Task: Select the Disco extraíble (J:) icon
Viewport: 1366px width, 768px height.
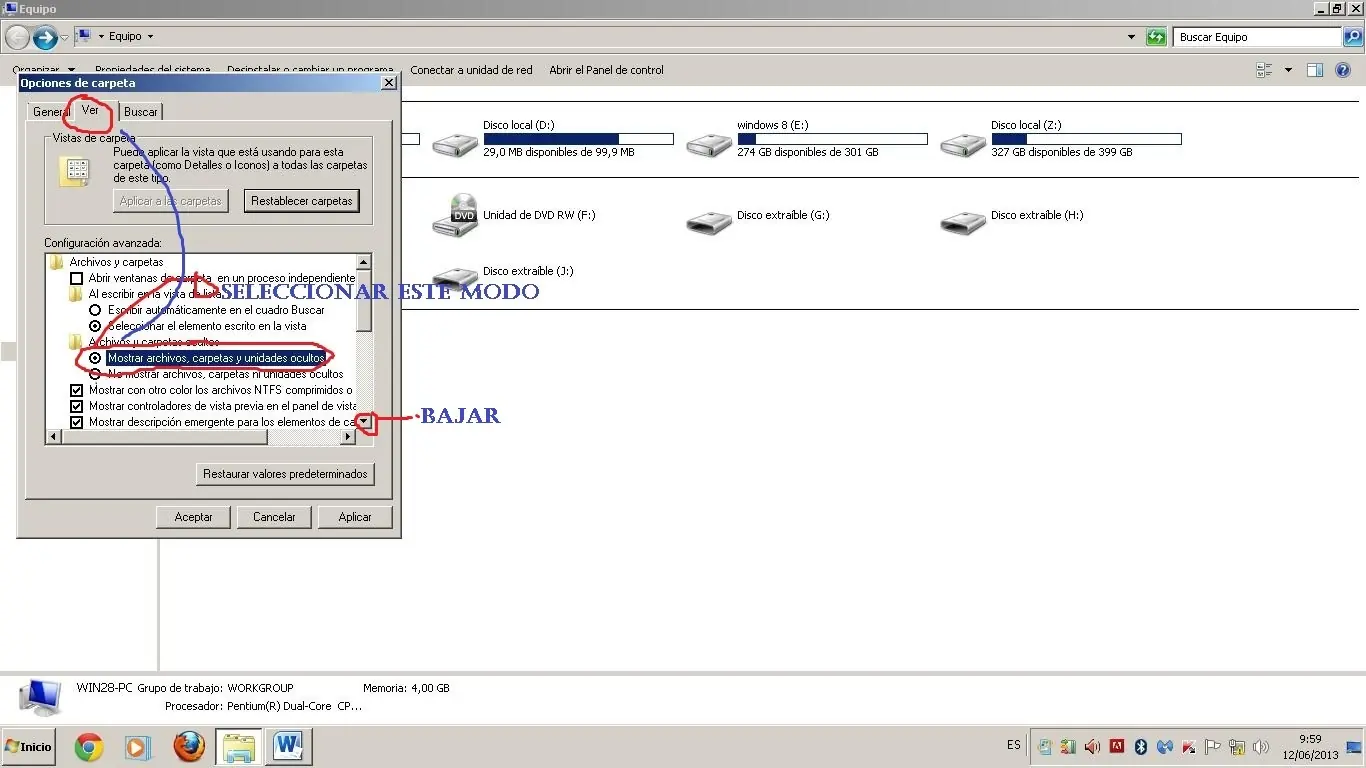Action: [x=455, y=277]
